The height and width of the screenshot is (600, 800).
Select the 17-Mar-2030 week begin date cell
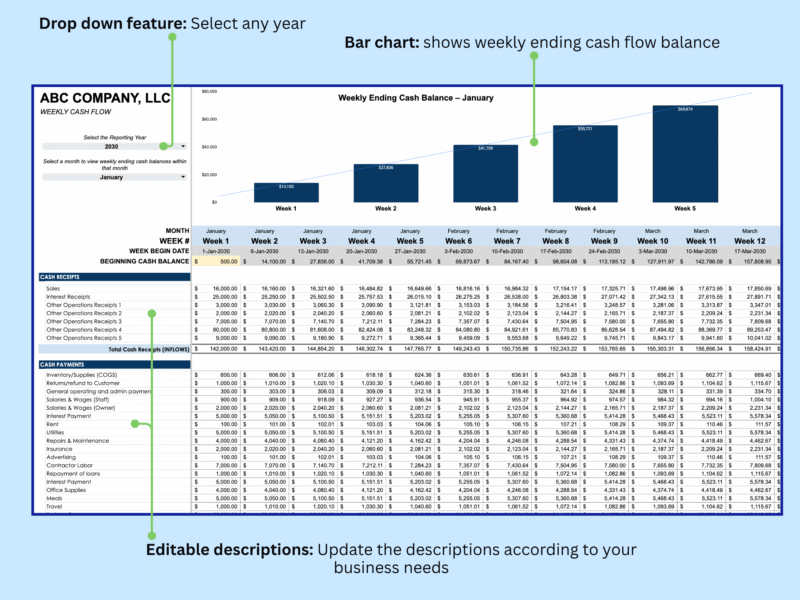click(750, 251)
